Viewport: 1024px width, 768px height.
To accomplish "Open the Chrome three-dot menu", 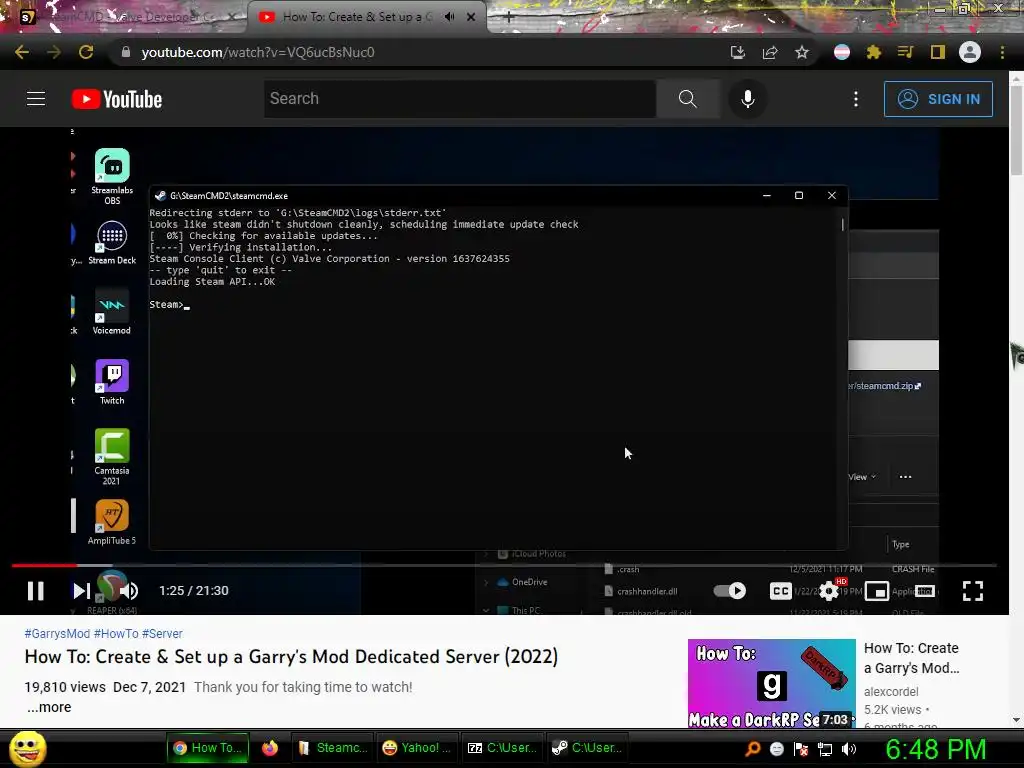I will click(1002, 52).
